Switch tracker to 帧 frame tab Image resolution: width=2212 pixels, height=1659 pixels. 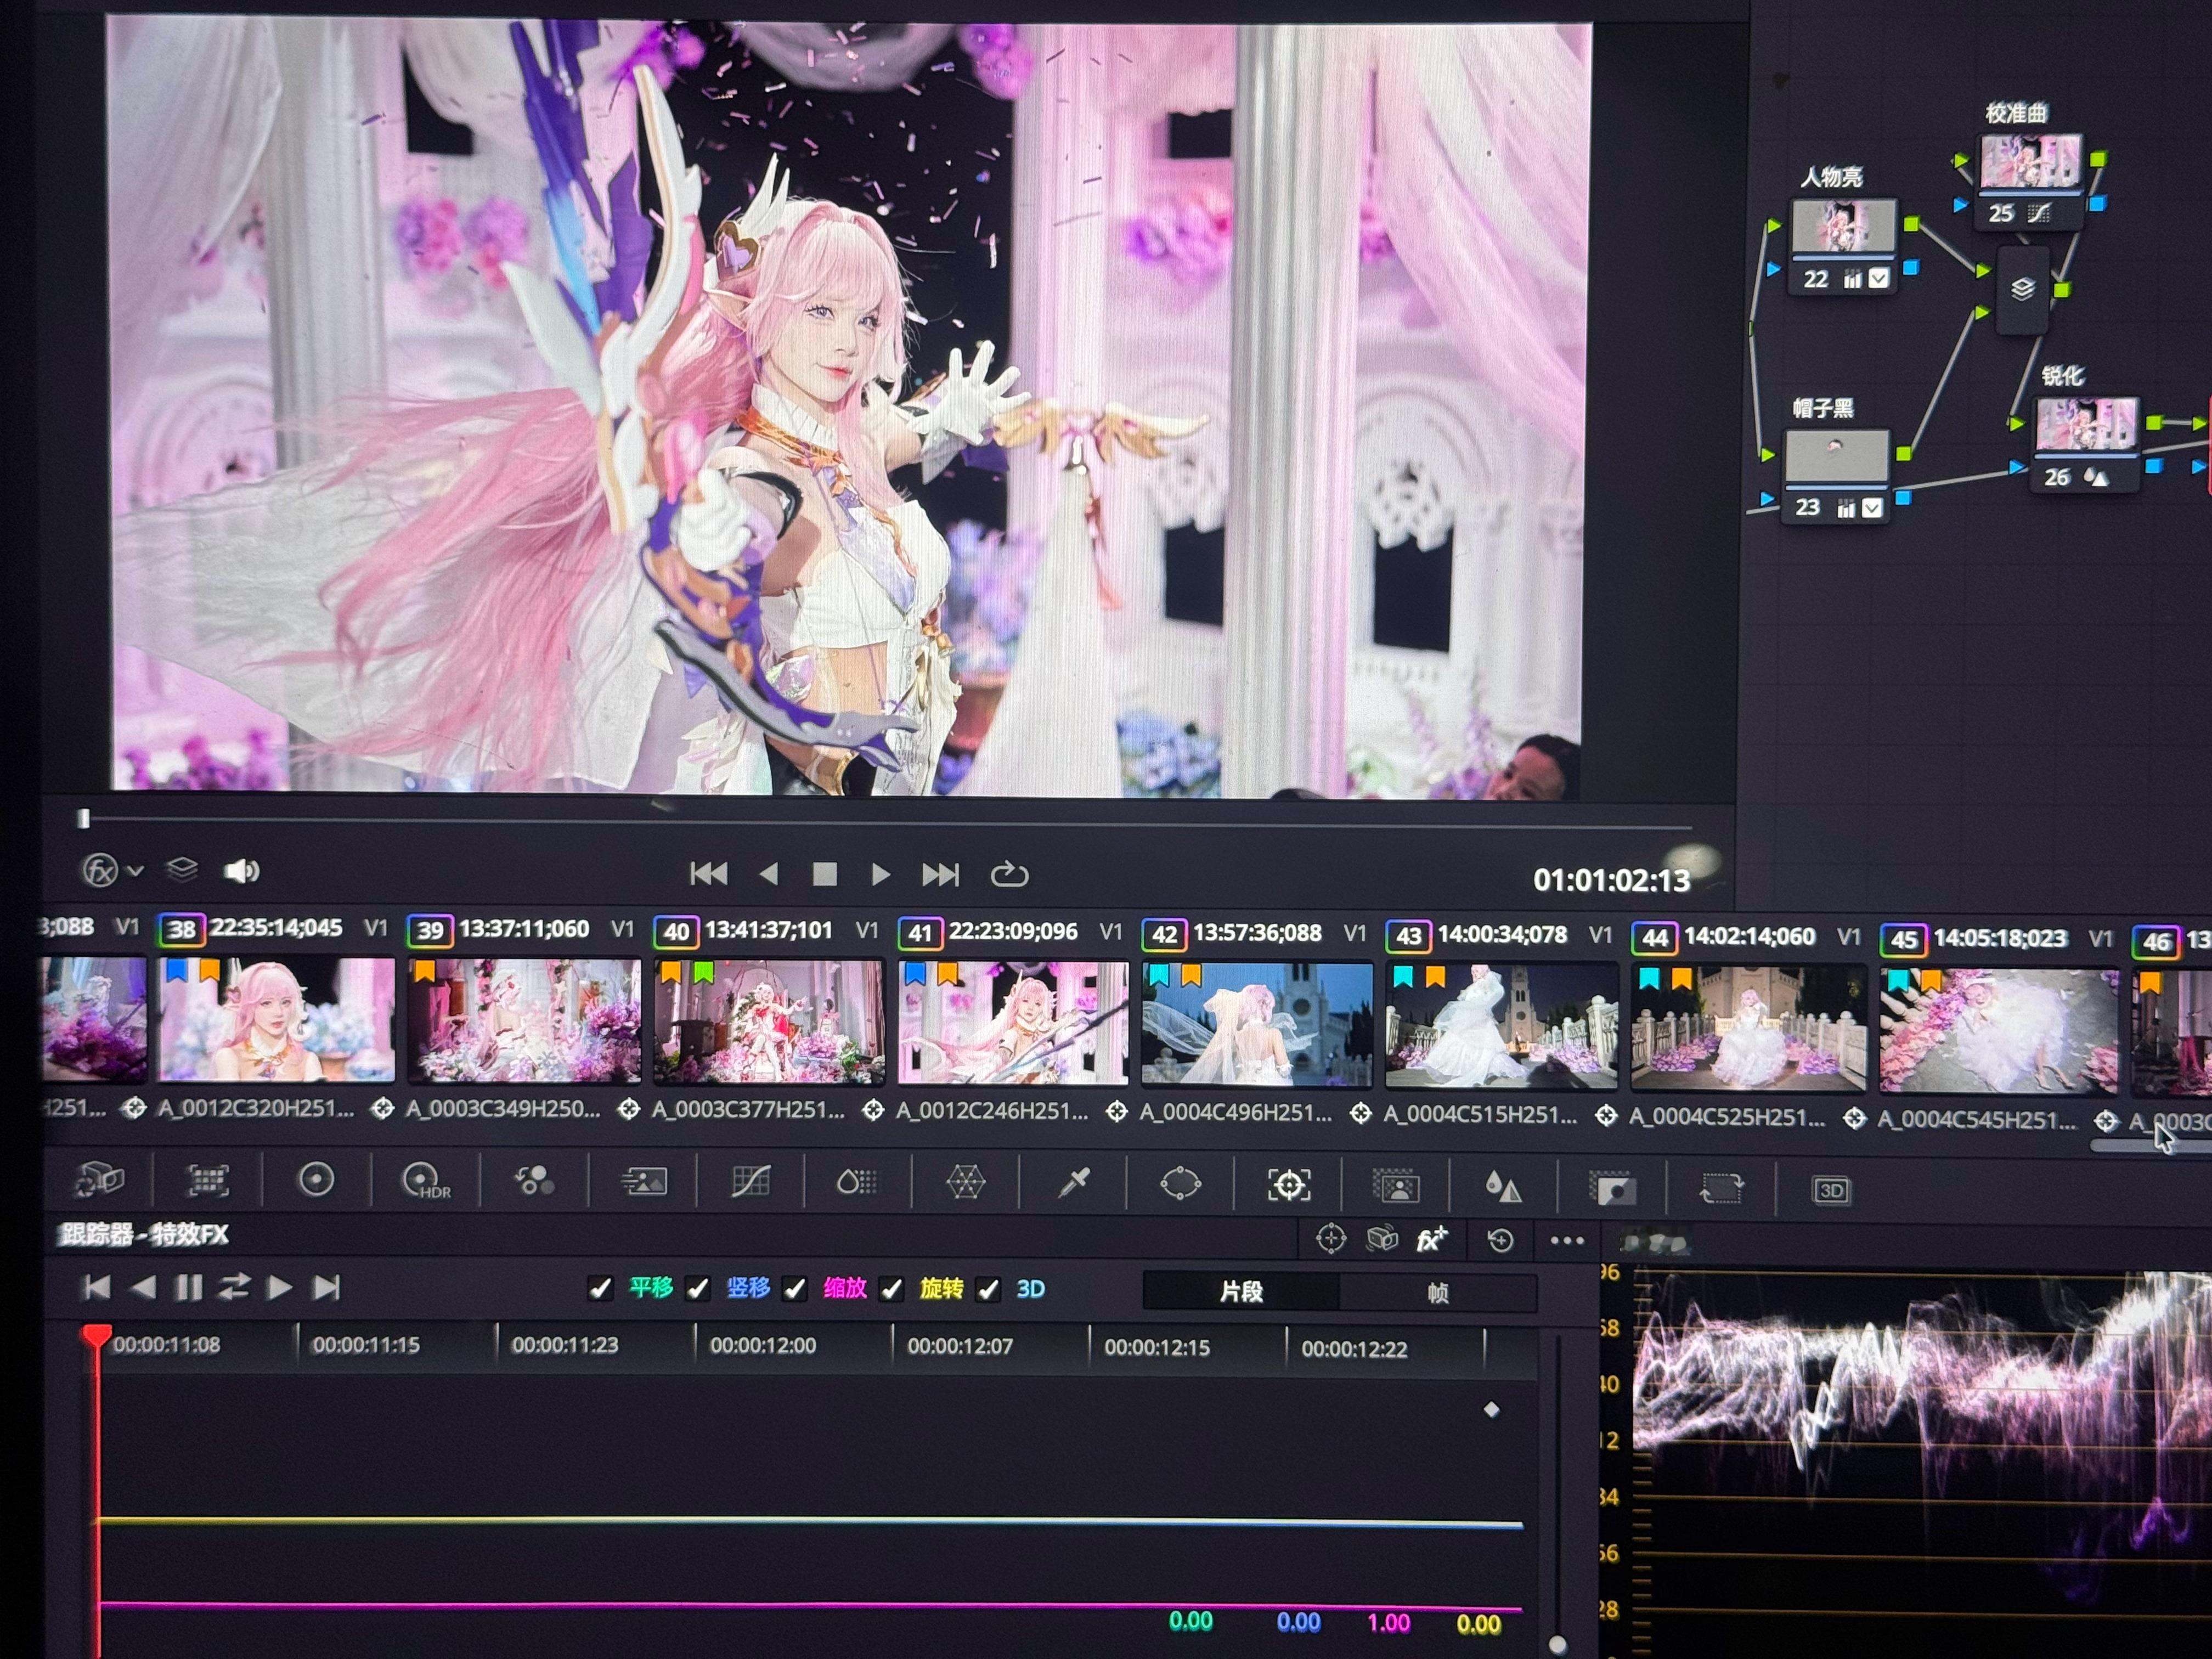click(x=1437, y=1293)
